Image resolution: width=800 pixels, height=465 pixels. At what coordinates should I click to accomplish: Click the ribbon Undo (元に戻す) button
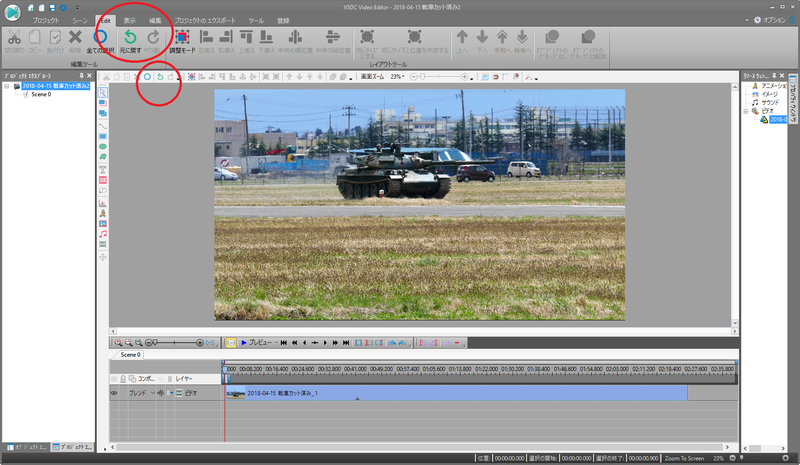130,41
